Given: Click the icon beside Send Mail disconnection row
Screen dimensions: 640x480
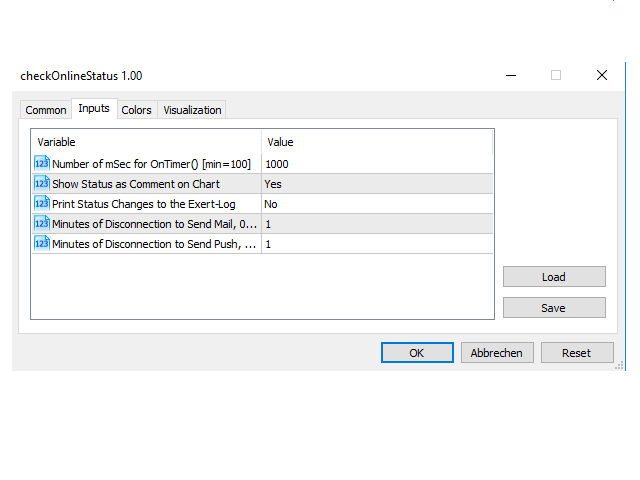Looking at the screenshot, I should point(41,223).
